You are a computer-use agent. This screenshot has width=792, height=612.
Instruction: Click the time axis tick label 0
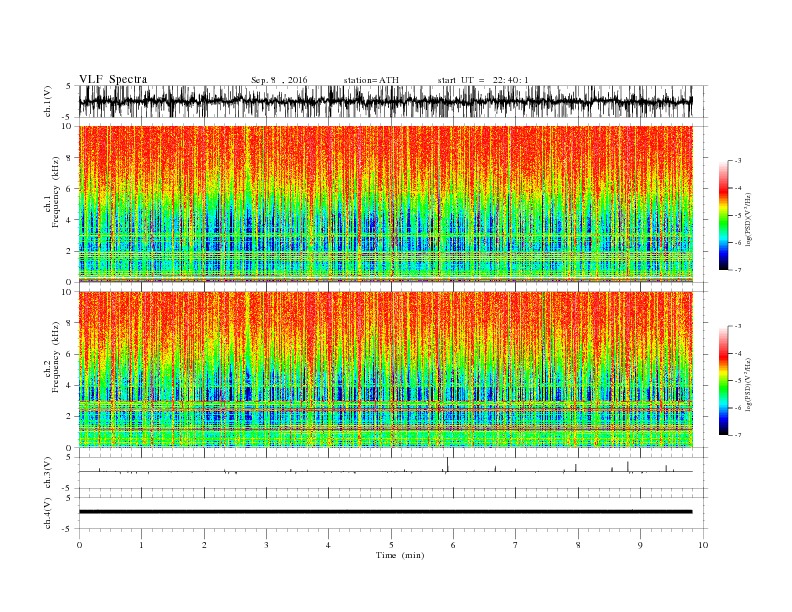click(79, 545)
